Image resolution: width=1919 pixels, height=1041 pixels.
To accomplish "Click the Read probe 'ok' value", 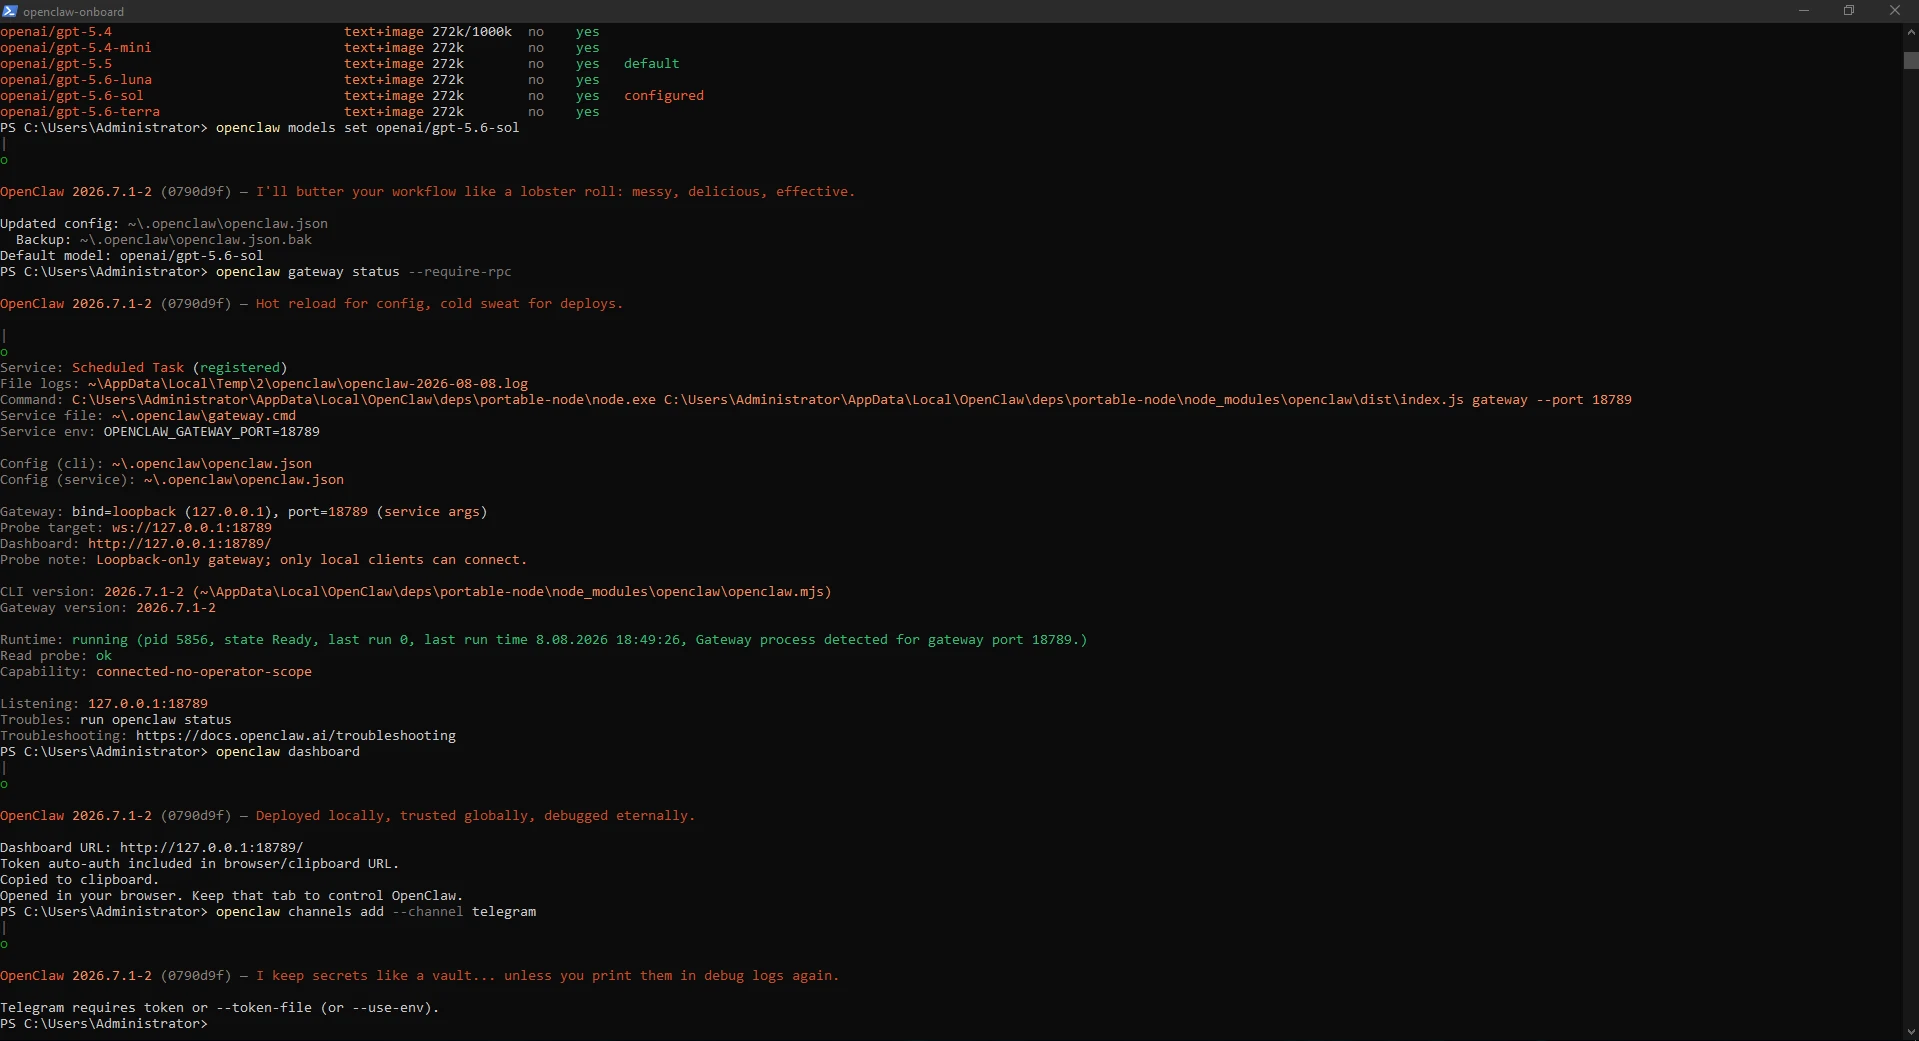I will [104, 656].
